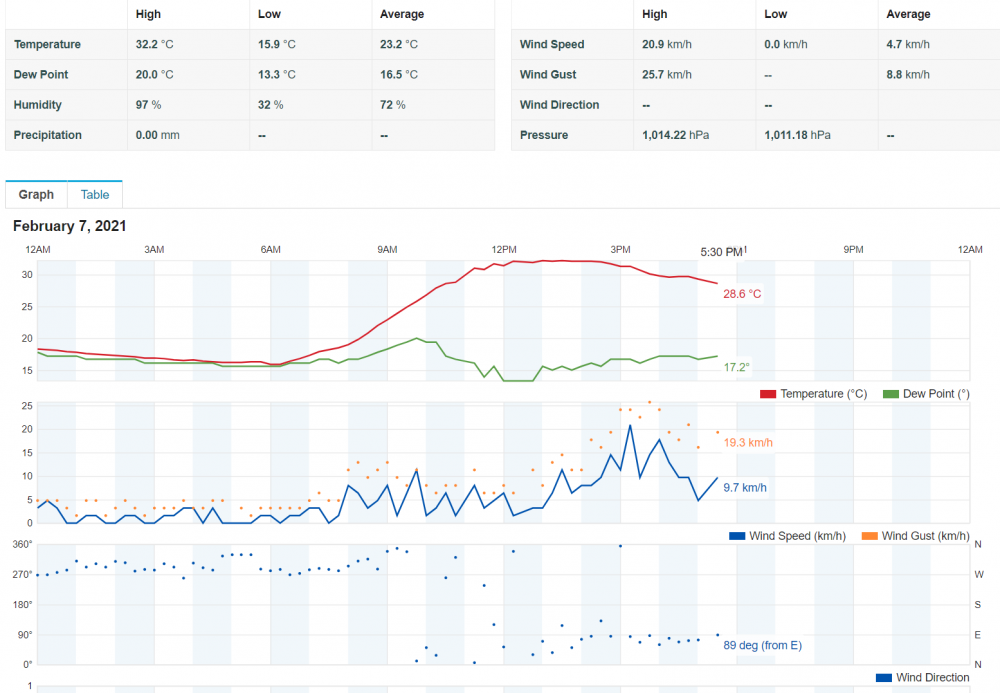The image size is (1000, 693).
Task: Switch to the Table tab
Action: tap(95, 195)
